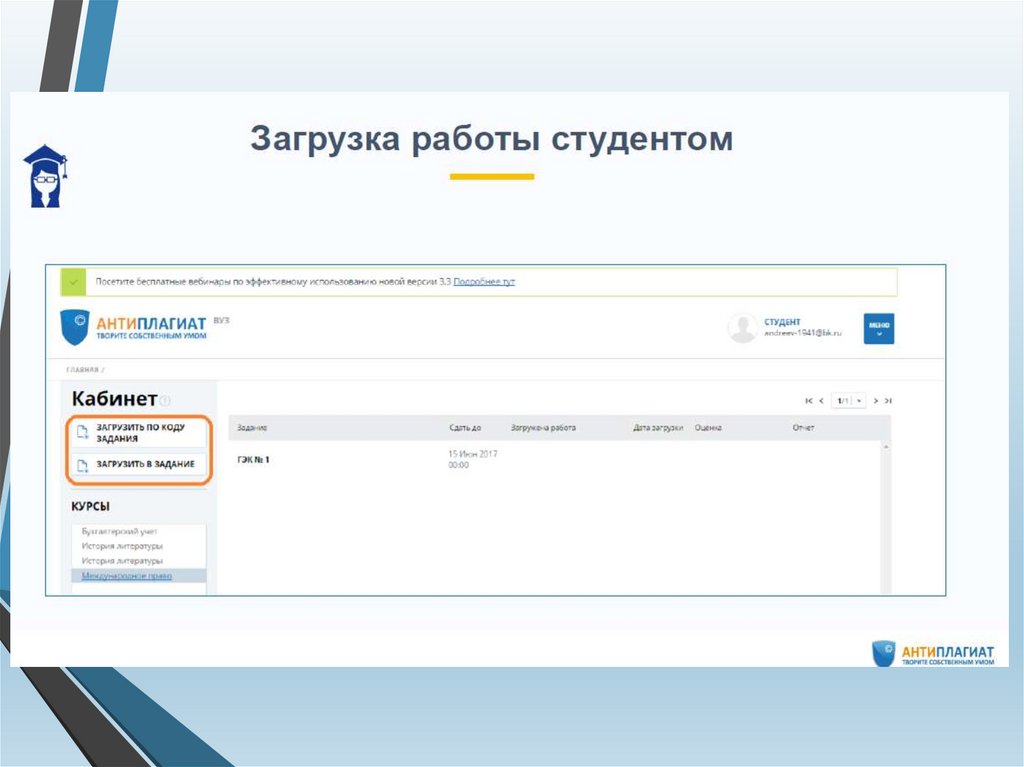Viewport: 1024px width, 767px height.
Task: Select the Международное право course
Action: coord(127,576)
